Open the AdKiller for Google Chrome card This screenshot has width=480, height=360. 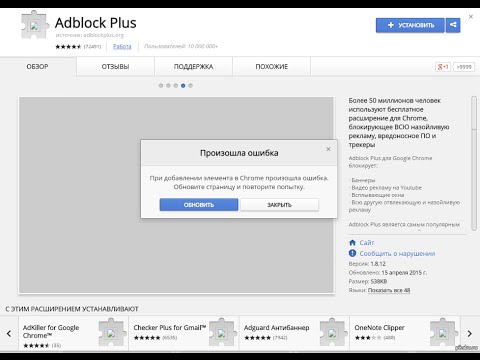tap(73, 333)
